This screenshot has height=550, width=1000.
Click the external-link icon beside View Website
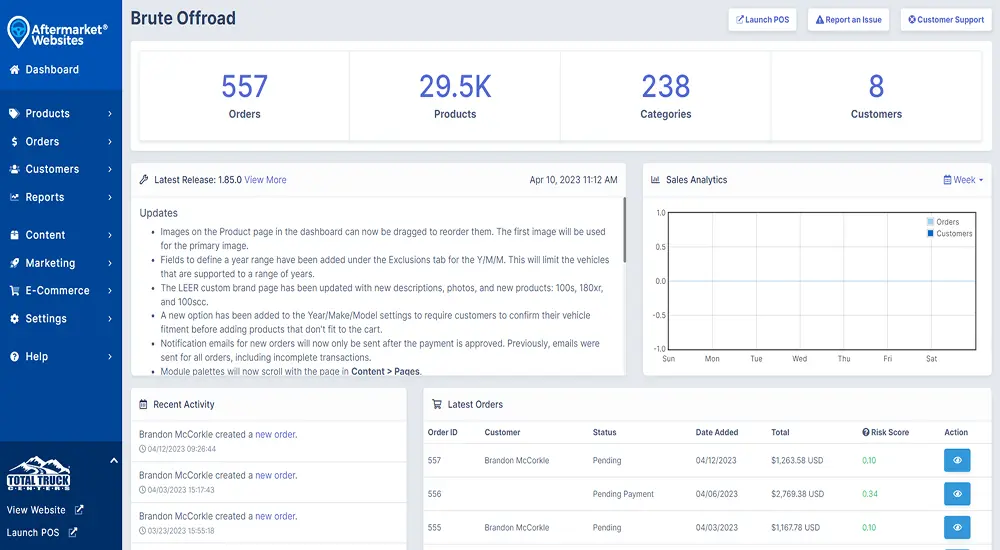pyautogui.click(x=79, y=510)
